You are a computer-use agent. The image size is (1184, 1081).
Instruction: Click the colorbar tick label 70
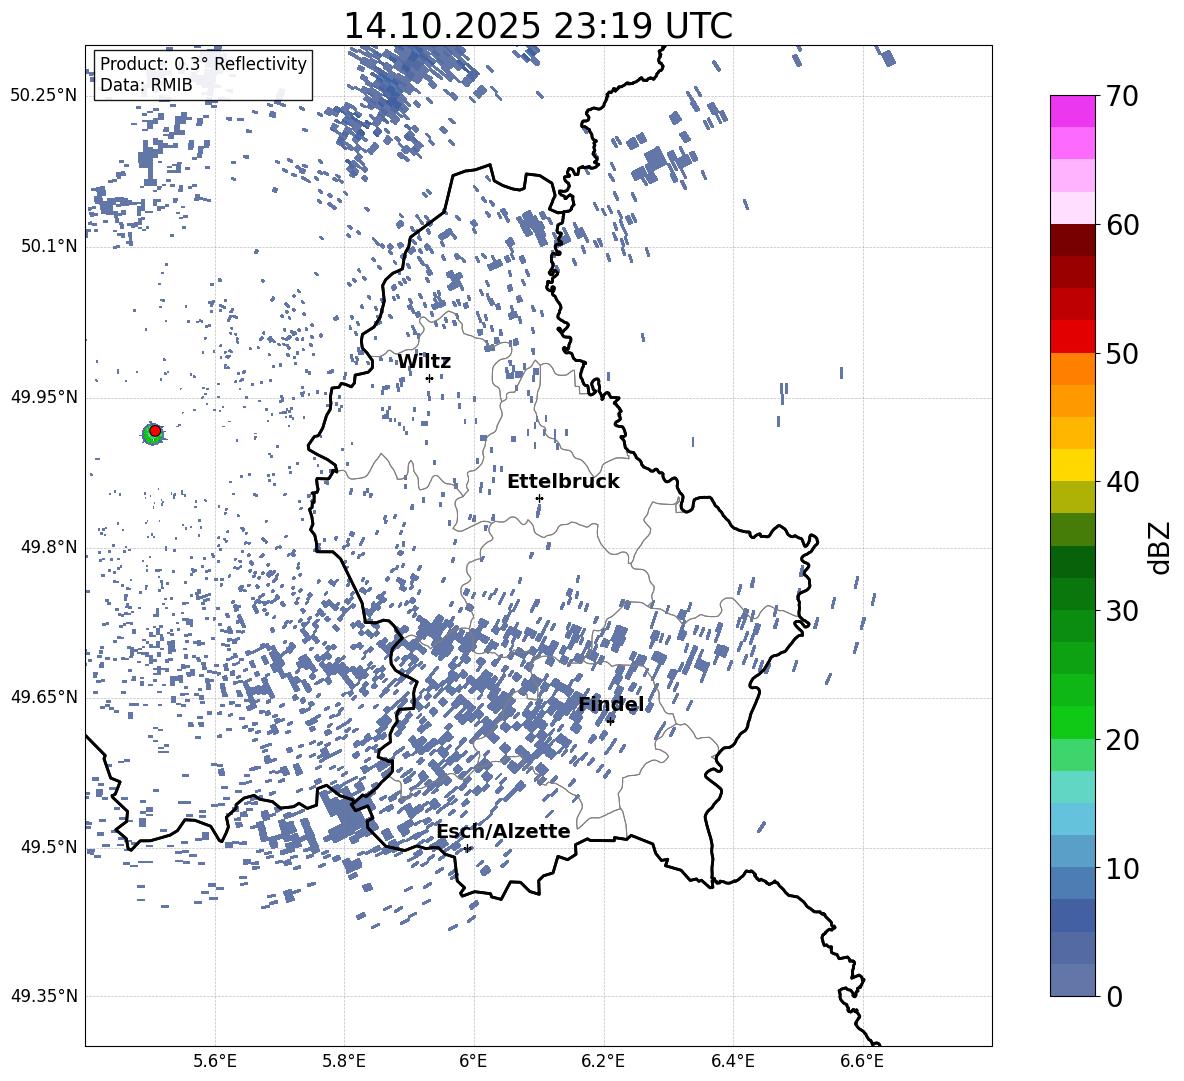pyautogui.click(x=1122, y=97)
